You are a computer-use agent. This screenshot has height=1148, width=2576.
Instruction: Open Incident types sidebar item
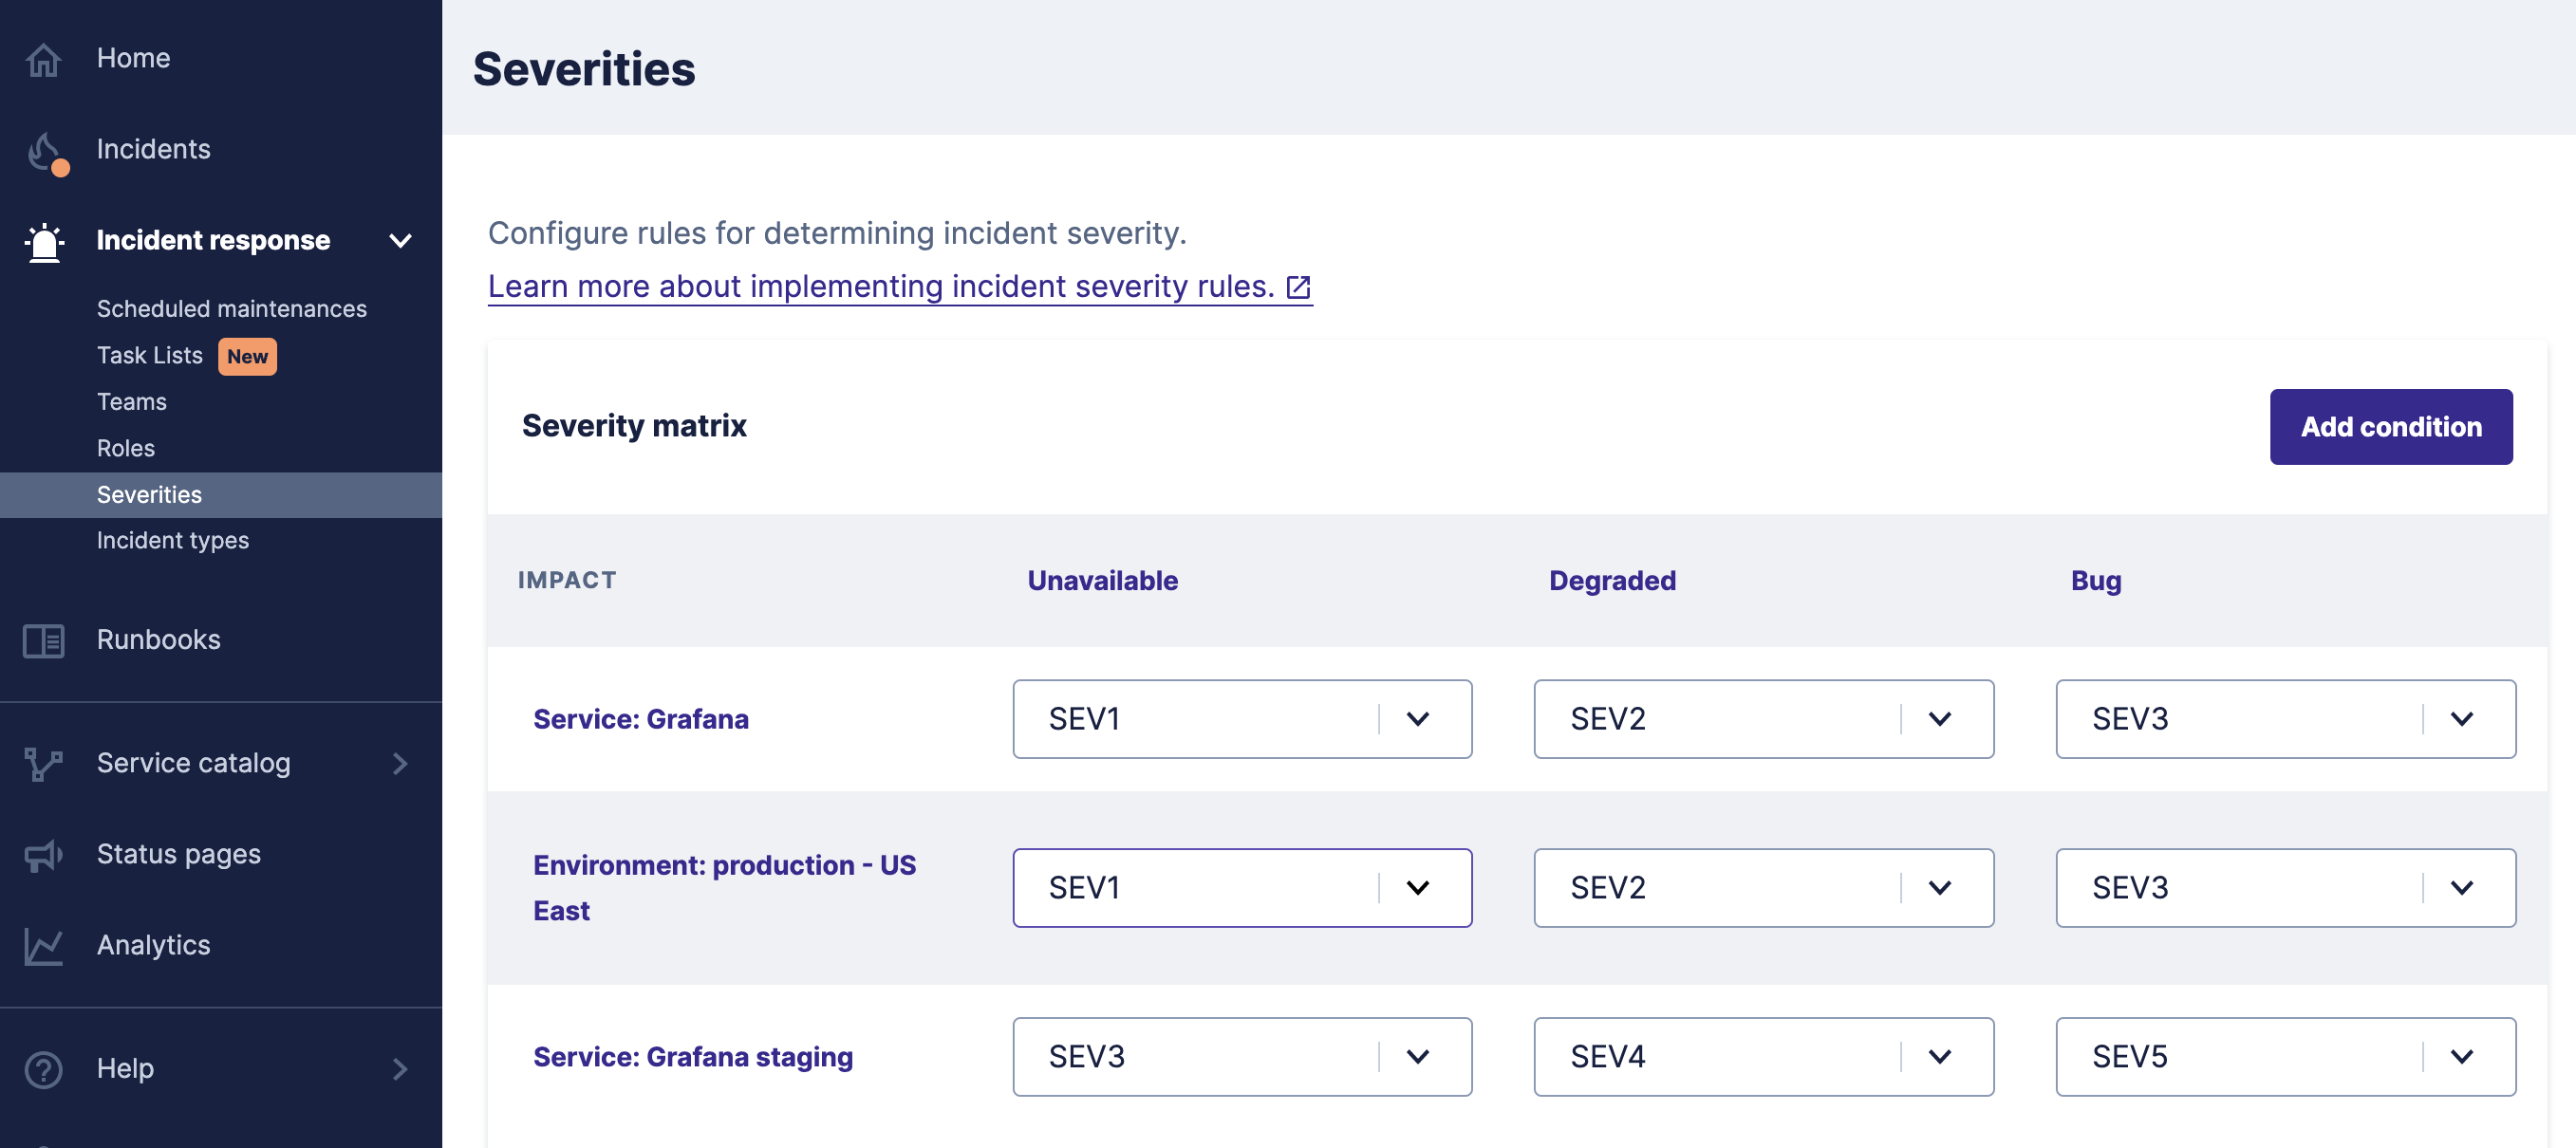[x=173, y=541]
